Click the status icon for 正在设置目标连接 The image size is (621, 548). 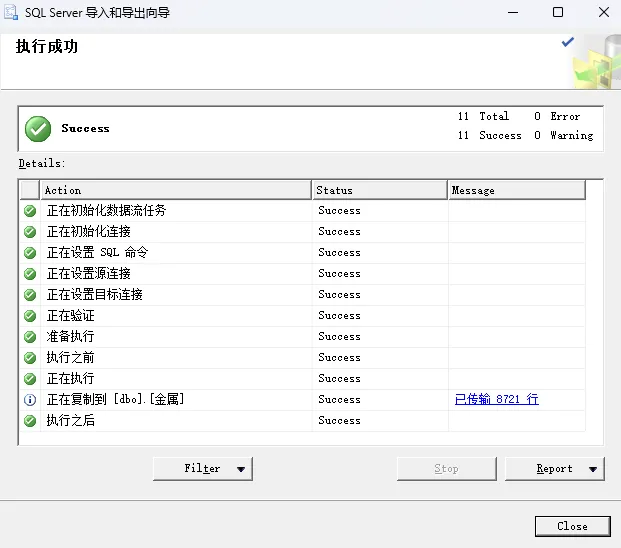tap(30, 295)
